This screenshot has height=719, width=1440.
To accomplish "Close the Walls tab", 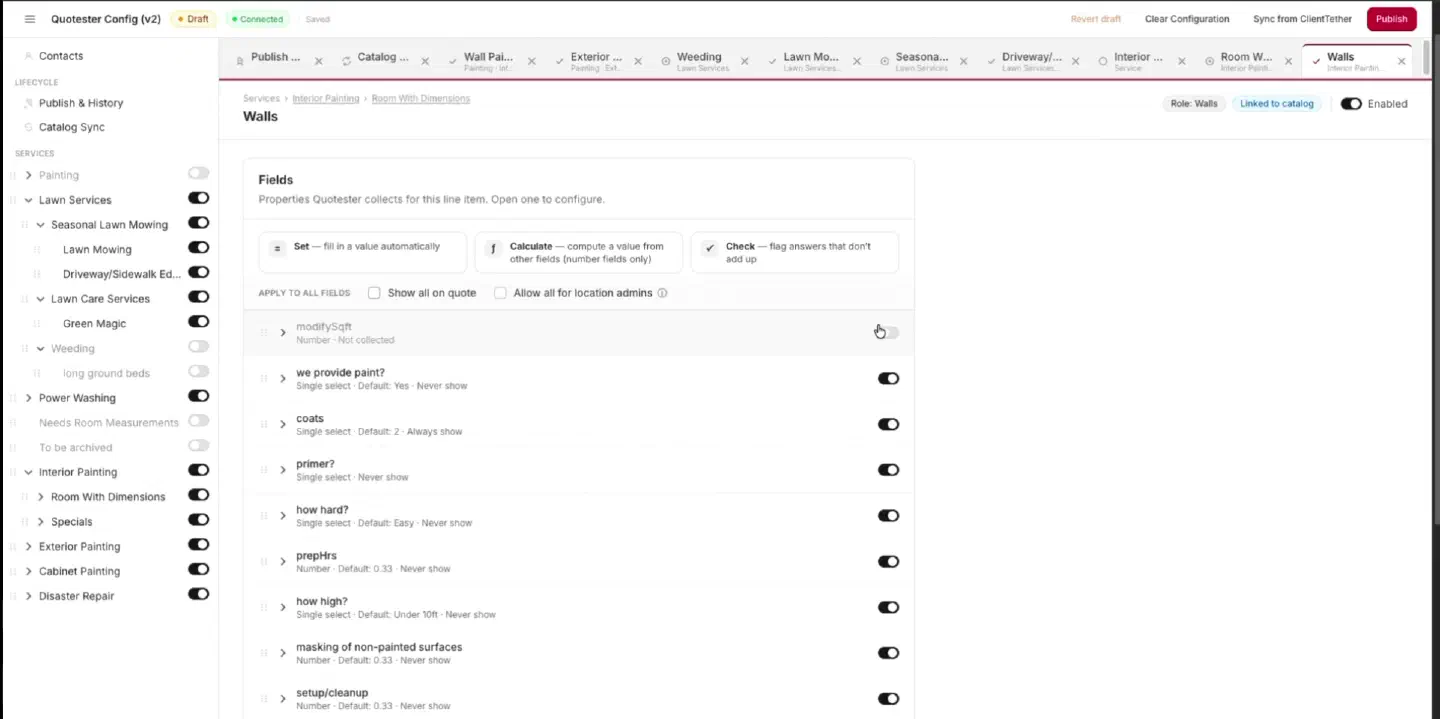I will (1401, 61).
